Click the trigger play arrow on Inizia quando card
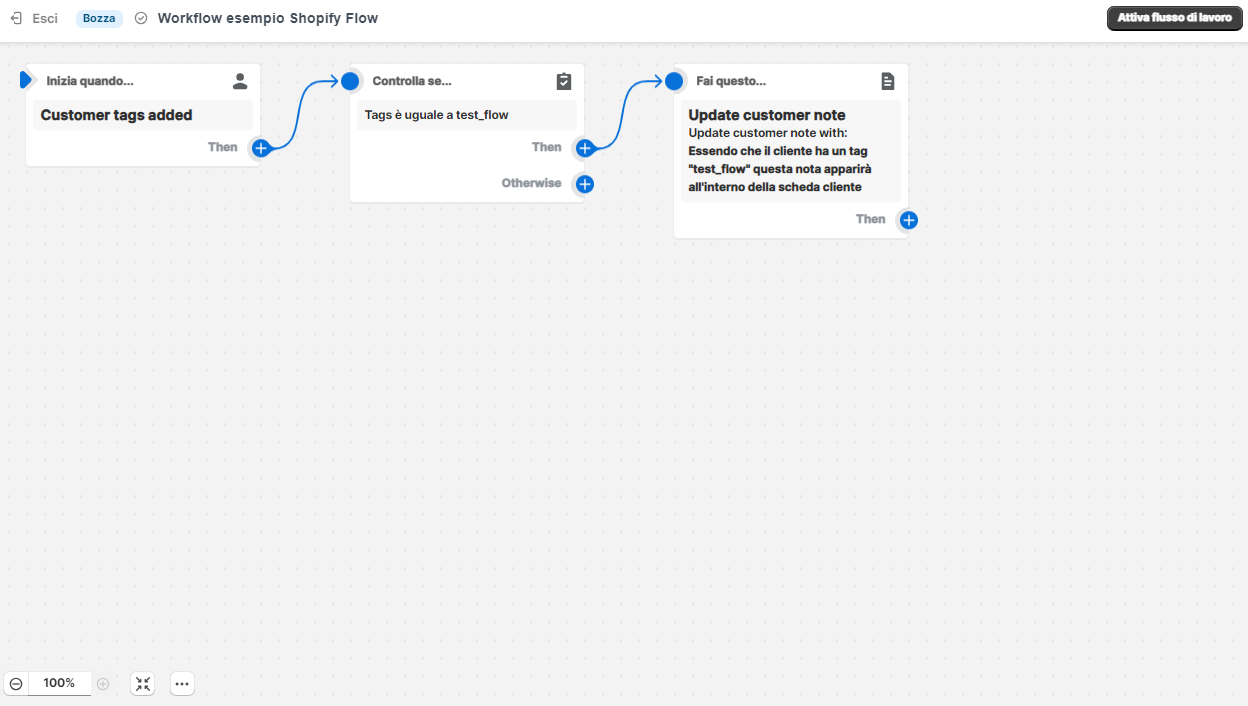Screen dimensions: 1248x706 [27, 80]
